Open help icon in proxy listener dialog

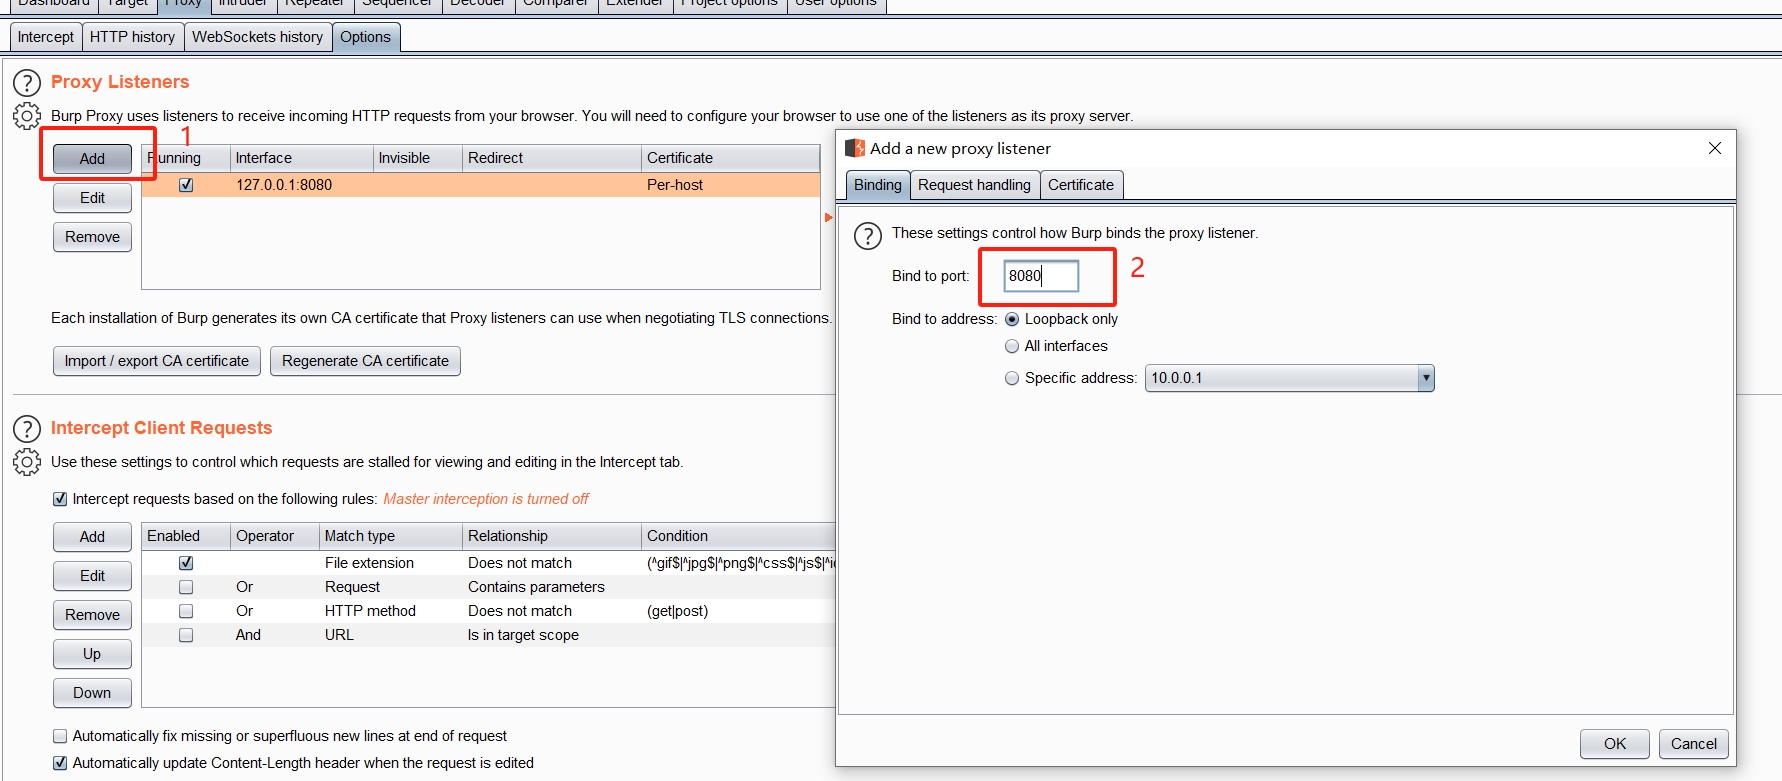click(867, 236)
